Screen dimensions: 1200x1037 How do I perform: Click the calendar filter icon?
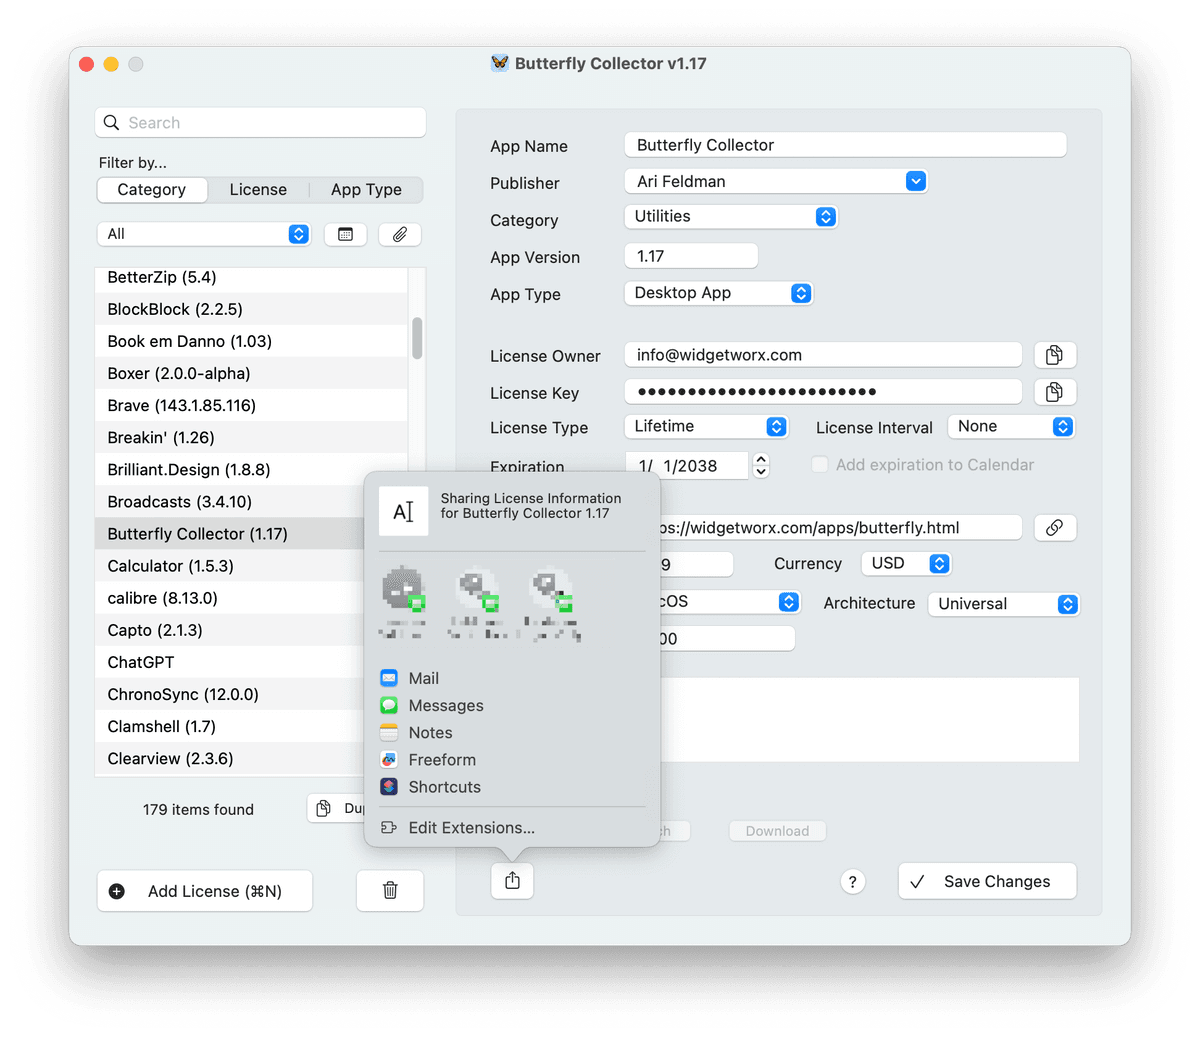(x=345, y=234)
